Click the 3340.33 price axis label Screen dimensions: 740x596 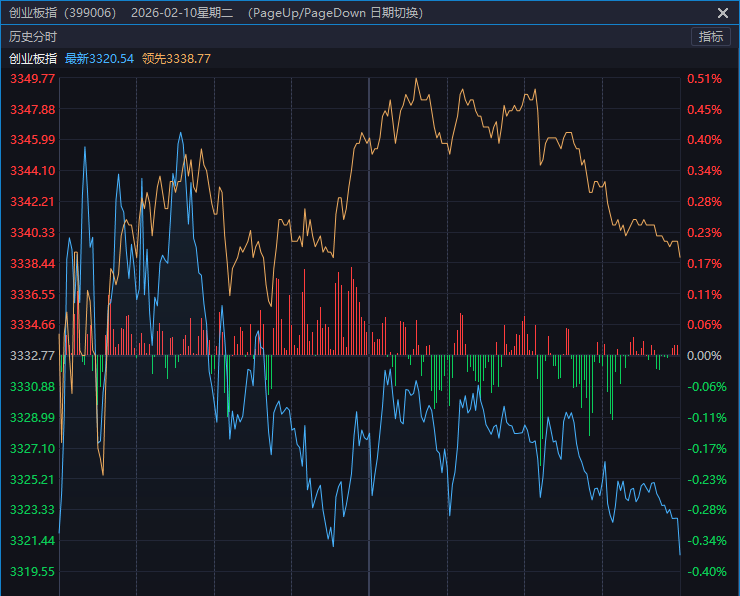coord(32,232)
